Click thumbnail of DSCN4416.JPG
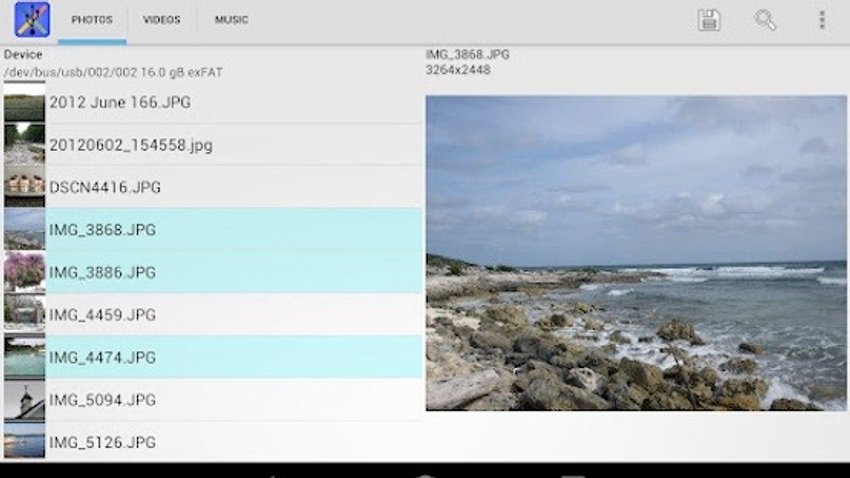The width and height of the screenshot is (850, 478). click(24, 187)
